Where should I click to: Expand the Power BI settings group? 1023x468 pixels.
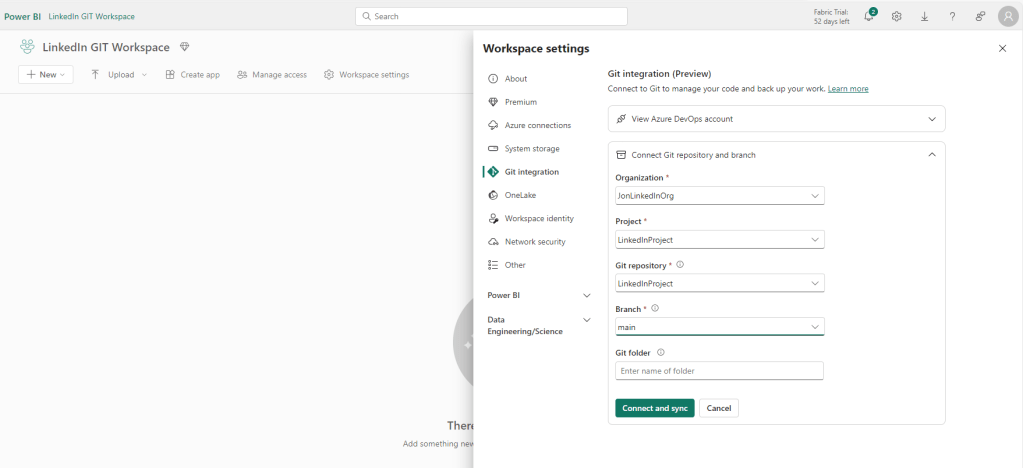pos(539,296)
